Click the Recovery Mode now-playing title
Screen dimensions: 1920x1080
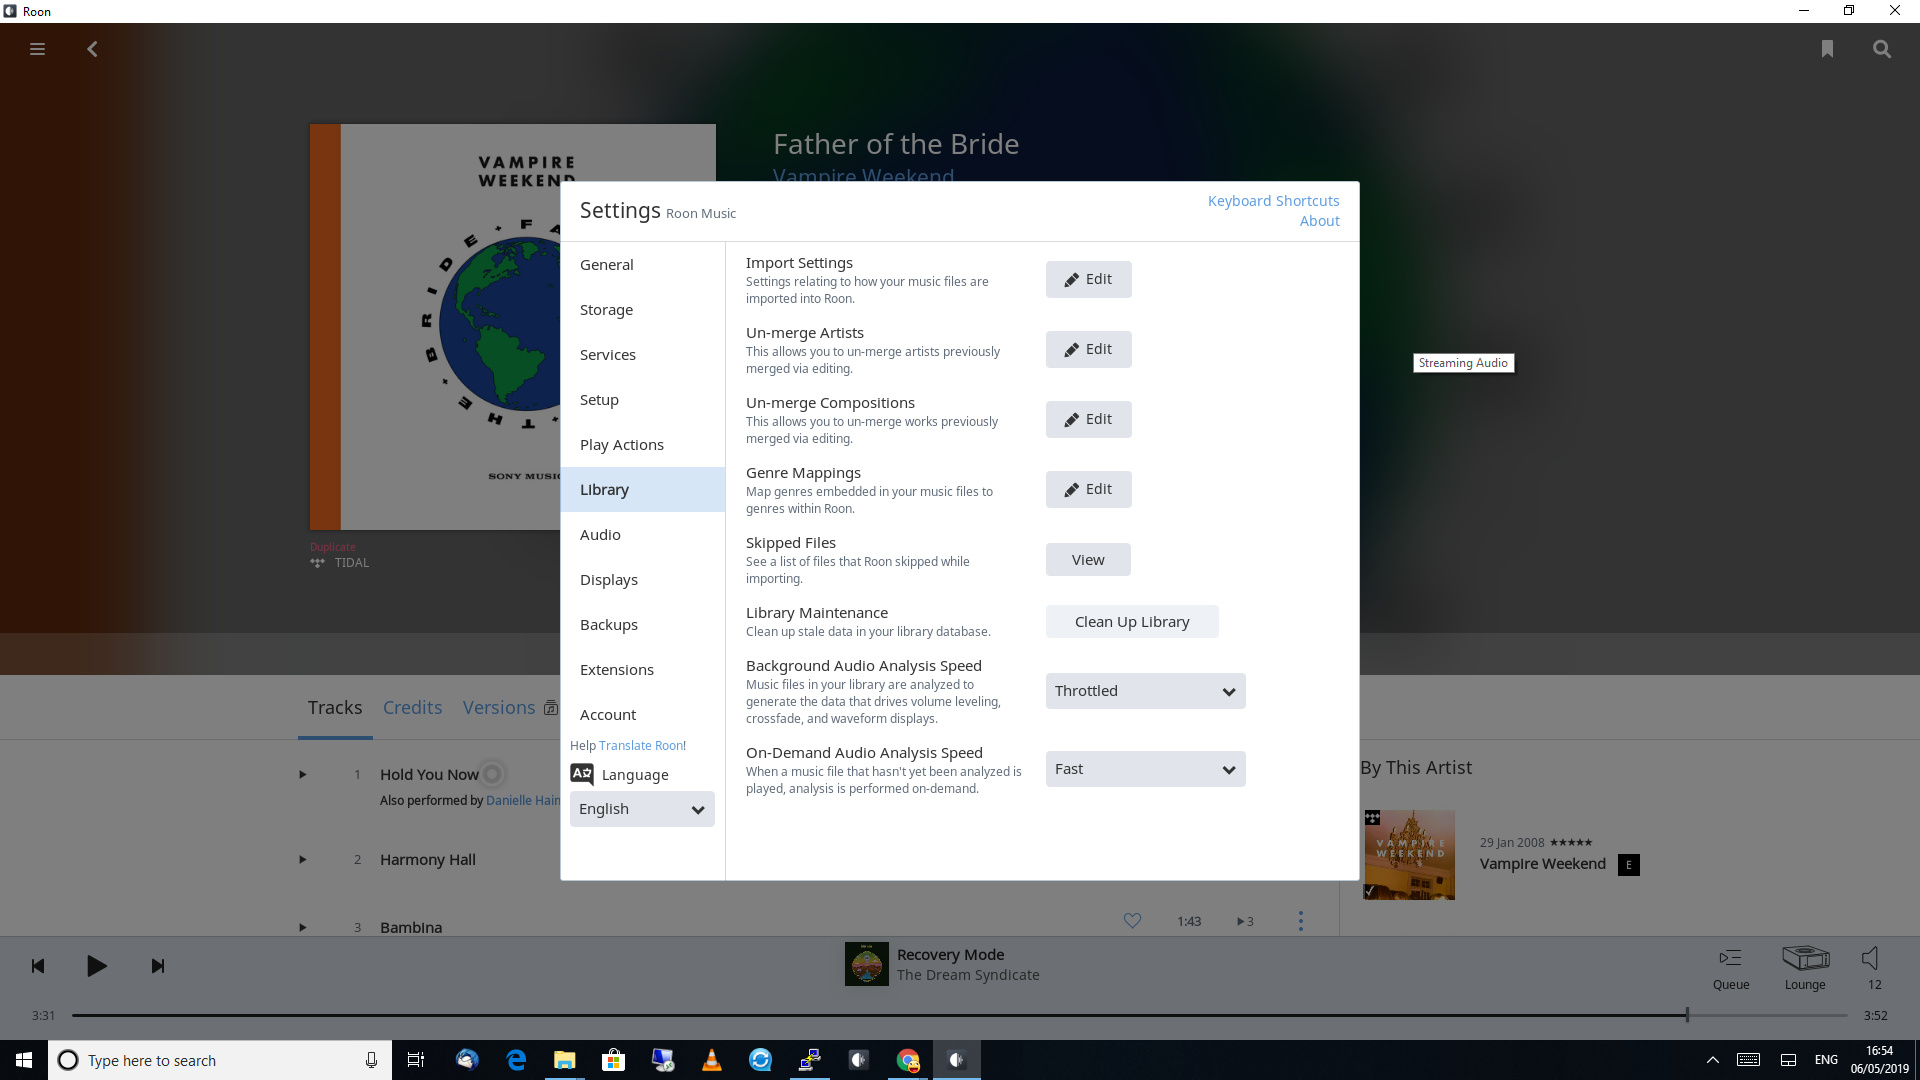click(x=950, y=955)
